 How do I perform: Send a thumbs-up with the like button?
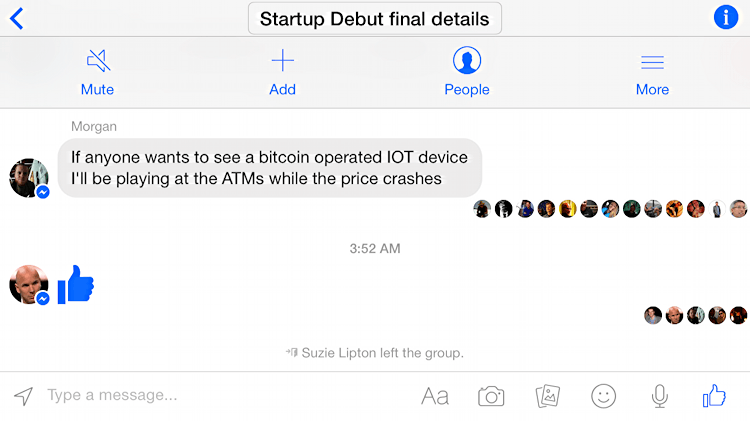(714, 396)
